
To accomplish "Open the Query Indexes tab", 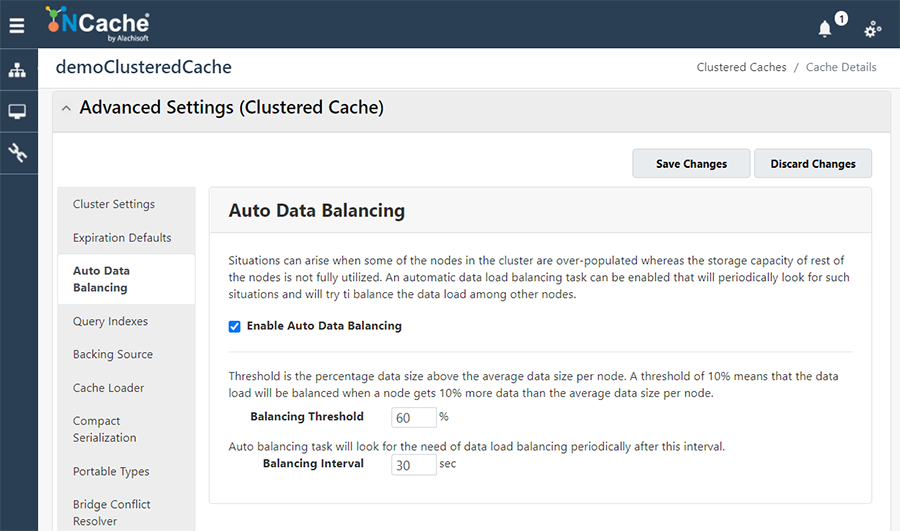I will coord(110,321).
